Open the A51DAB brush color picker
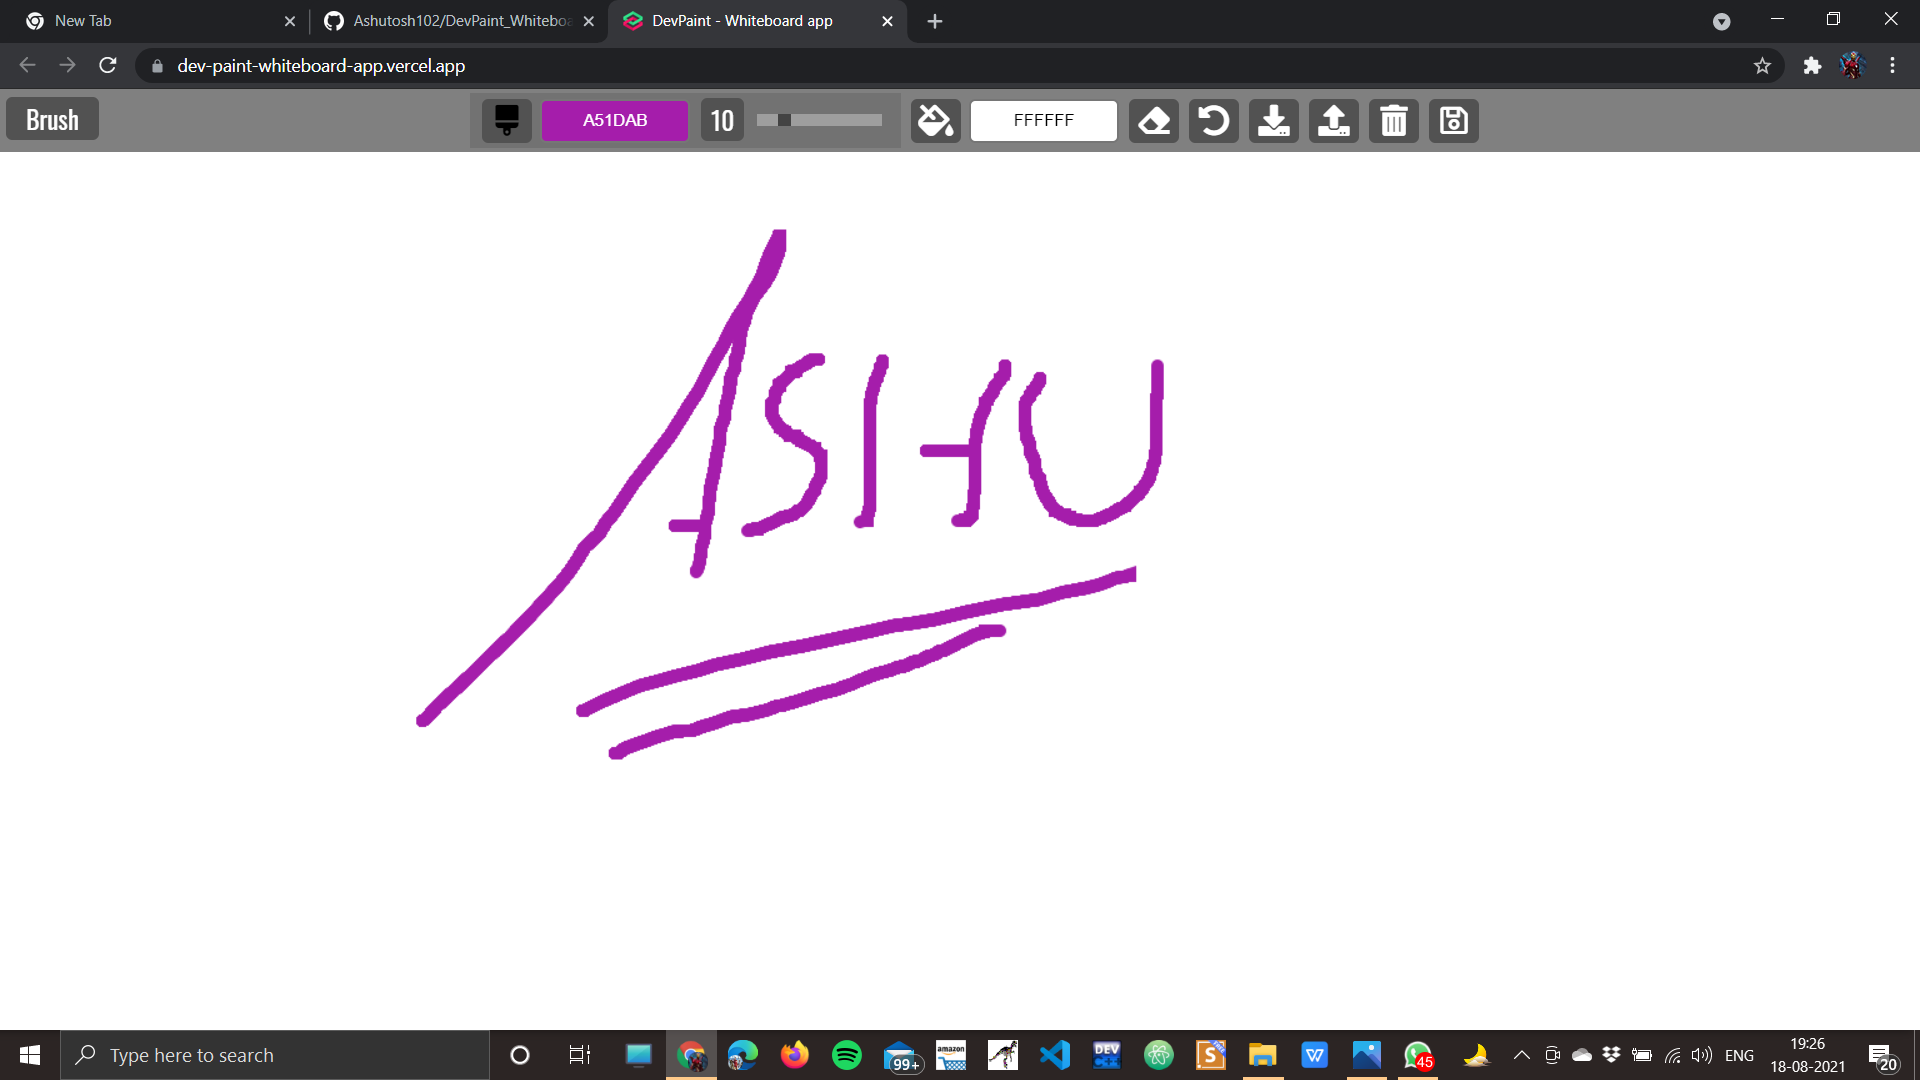The width and height of the screenshot is (1920, 1080). tap(614, 120)
